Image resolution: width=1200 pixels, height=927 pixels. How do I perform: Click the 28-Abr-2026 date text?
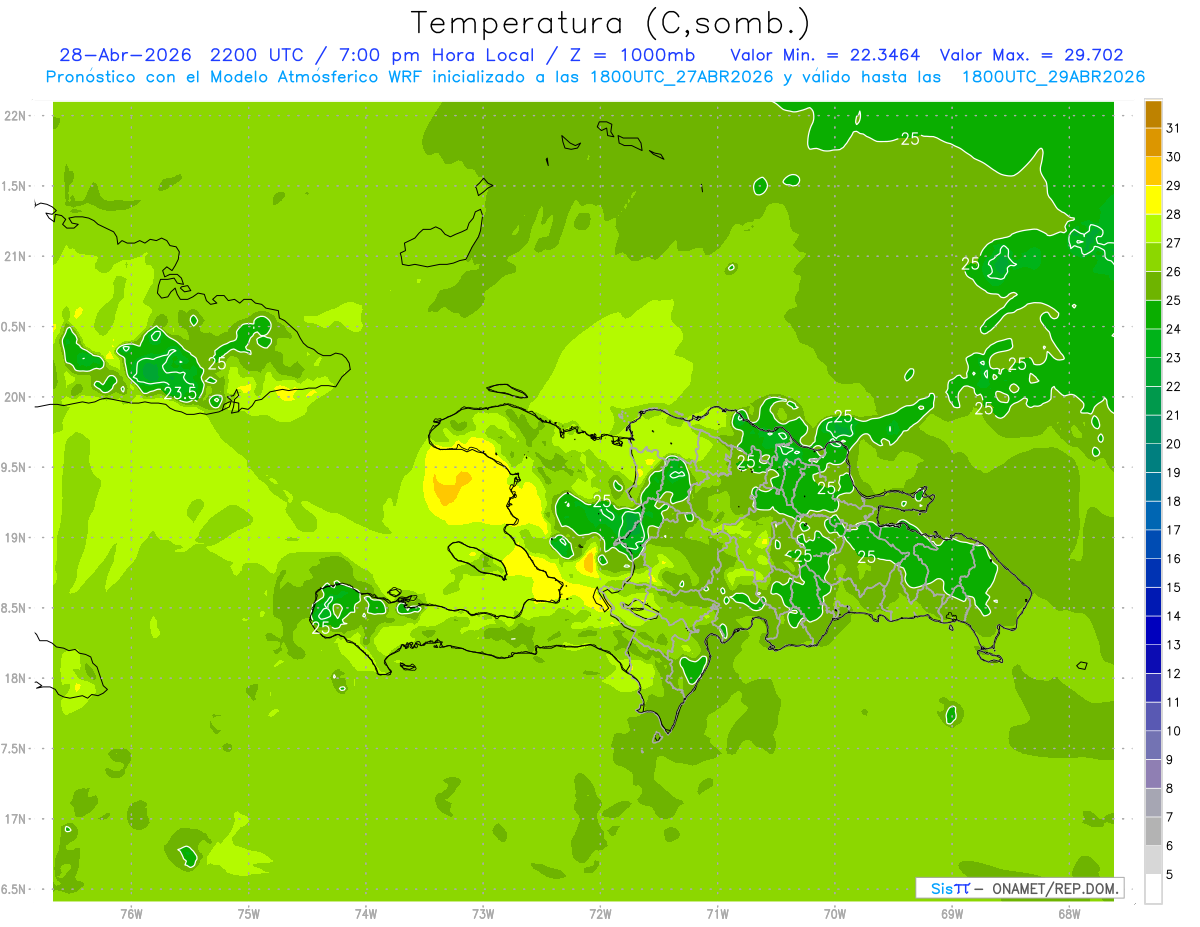tap(125, 55)
